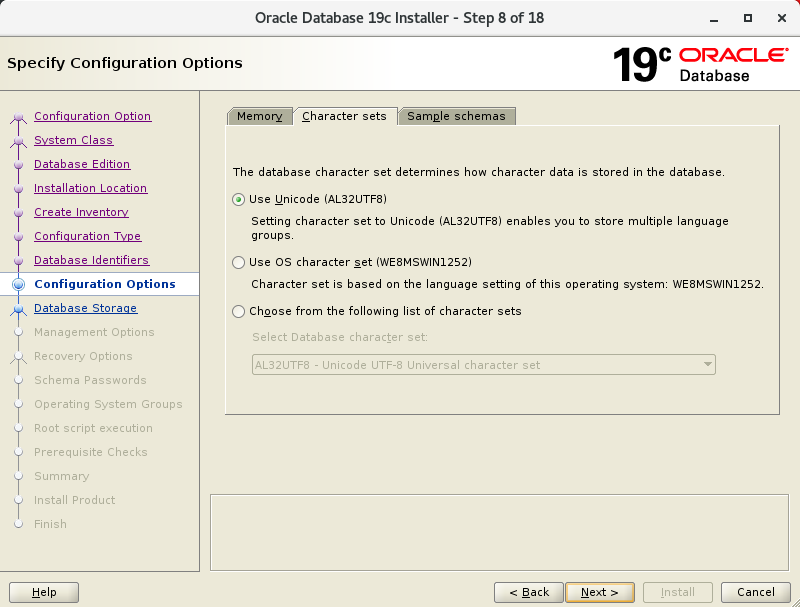This screenshot has height=607, width=800.
Task: Click the Recovery Options disabled step
Action: point(83,356)
